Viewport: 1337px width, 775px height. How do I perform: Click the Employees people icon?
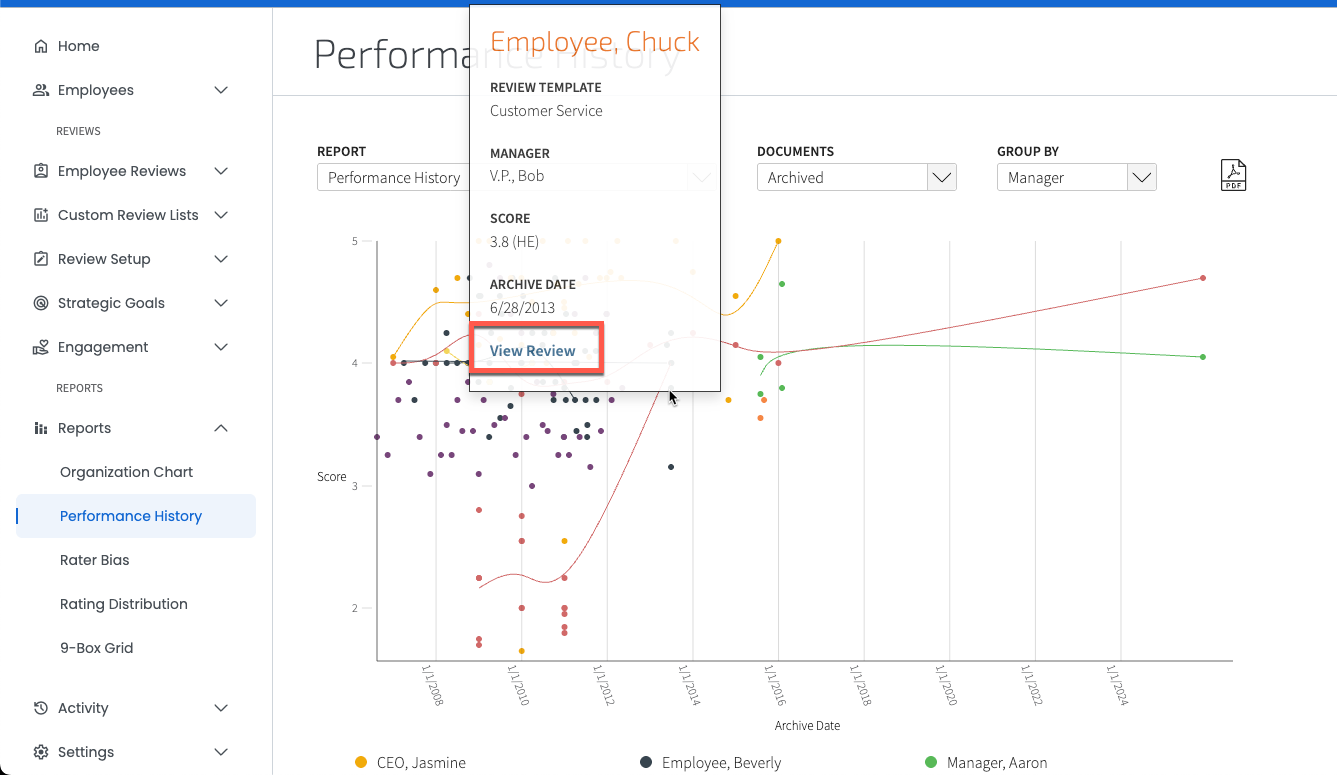click(x=41, y=90)
